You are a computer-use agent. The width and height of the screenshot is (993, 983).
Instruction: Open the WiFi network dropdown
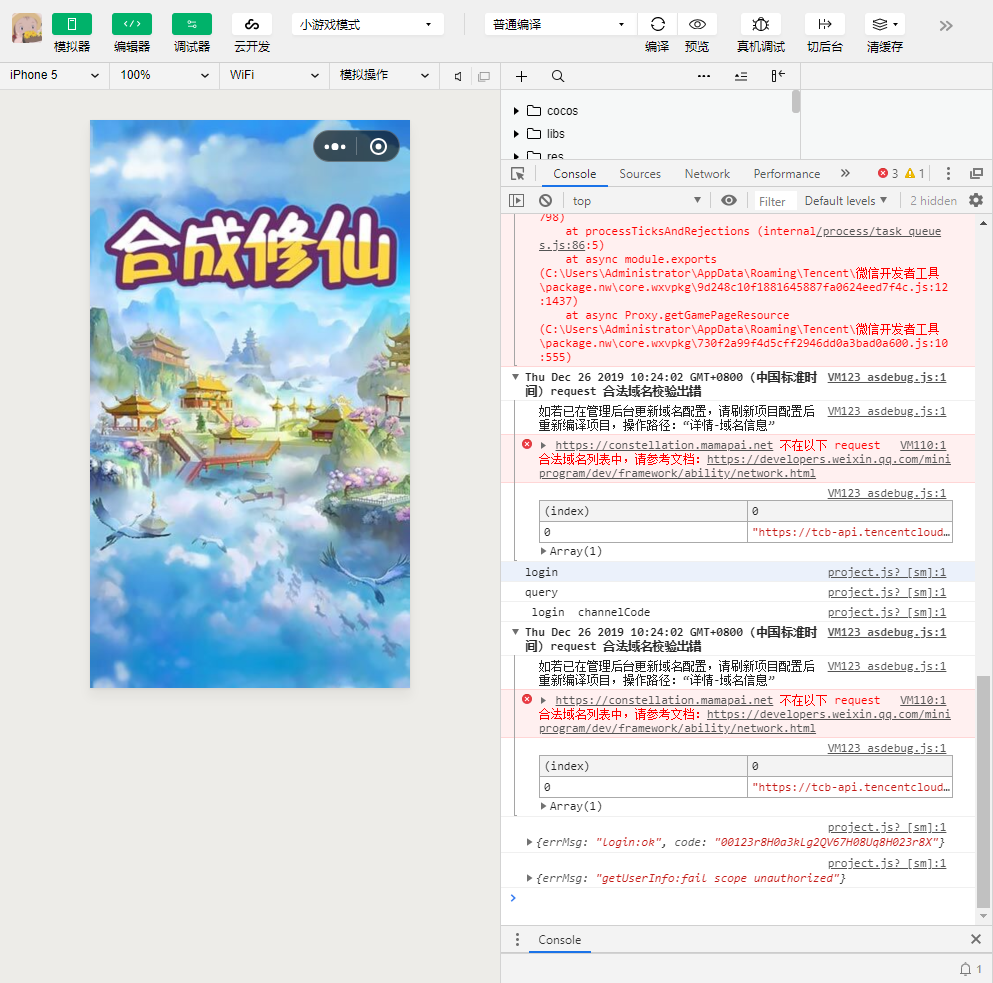(x=274, y=75)
